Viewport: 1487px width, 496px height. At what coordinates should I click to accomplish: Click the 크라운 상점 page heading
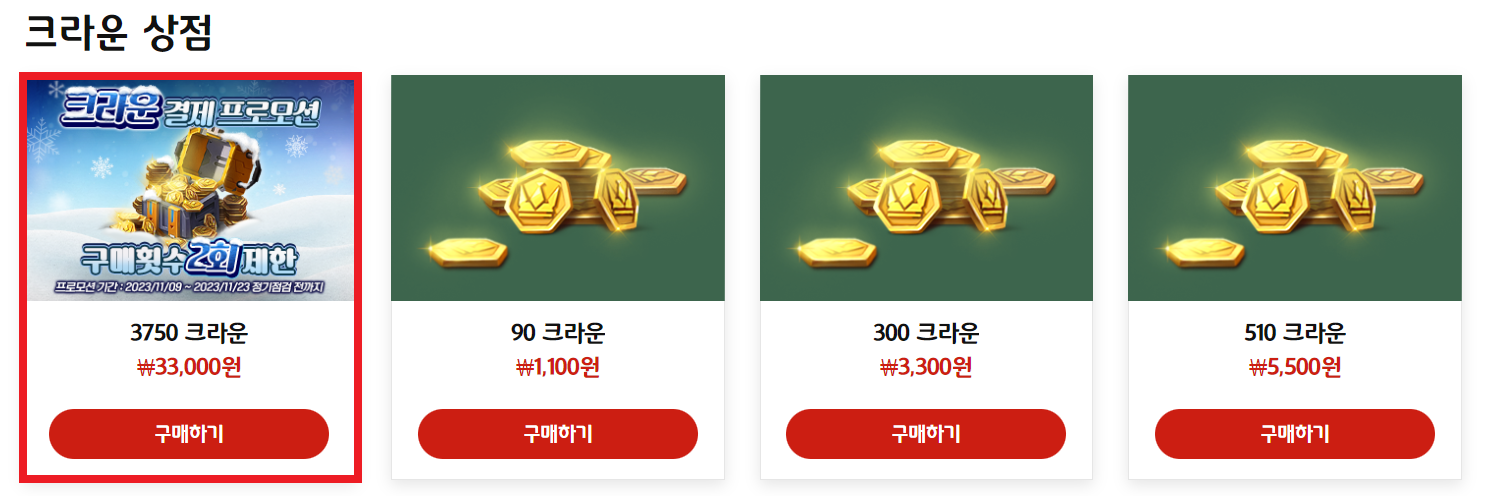[119, 33]
